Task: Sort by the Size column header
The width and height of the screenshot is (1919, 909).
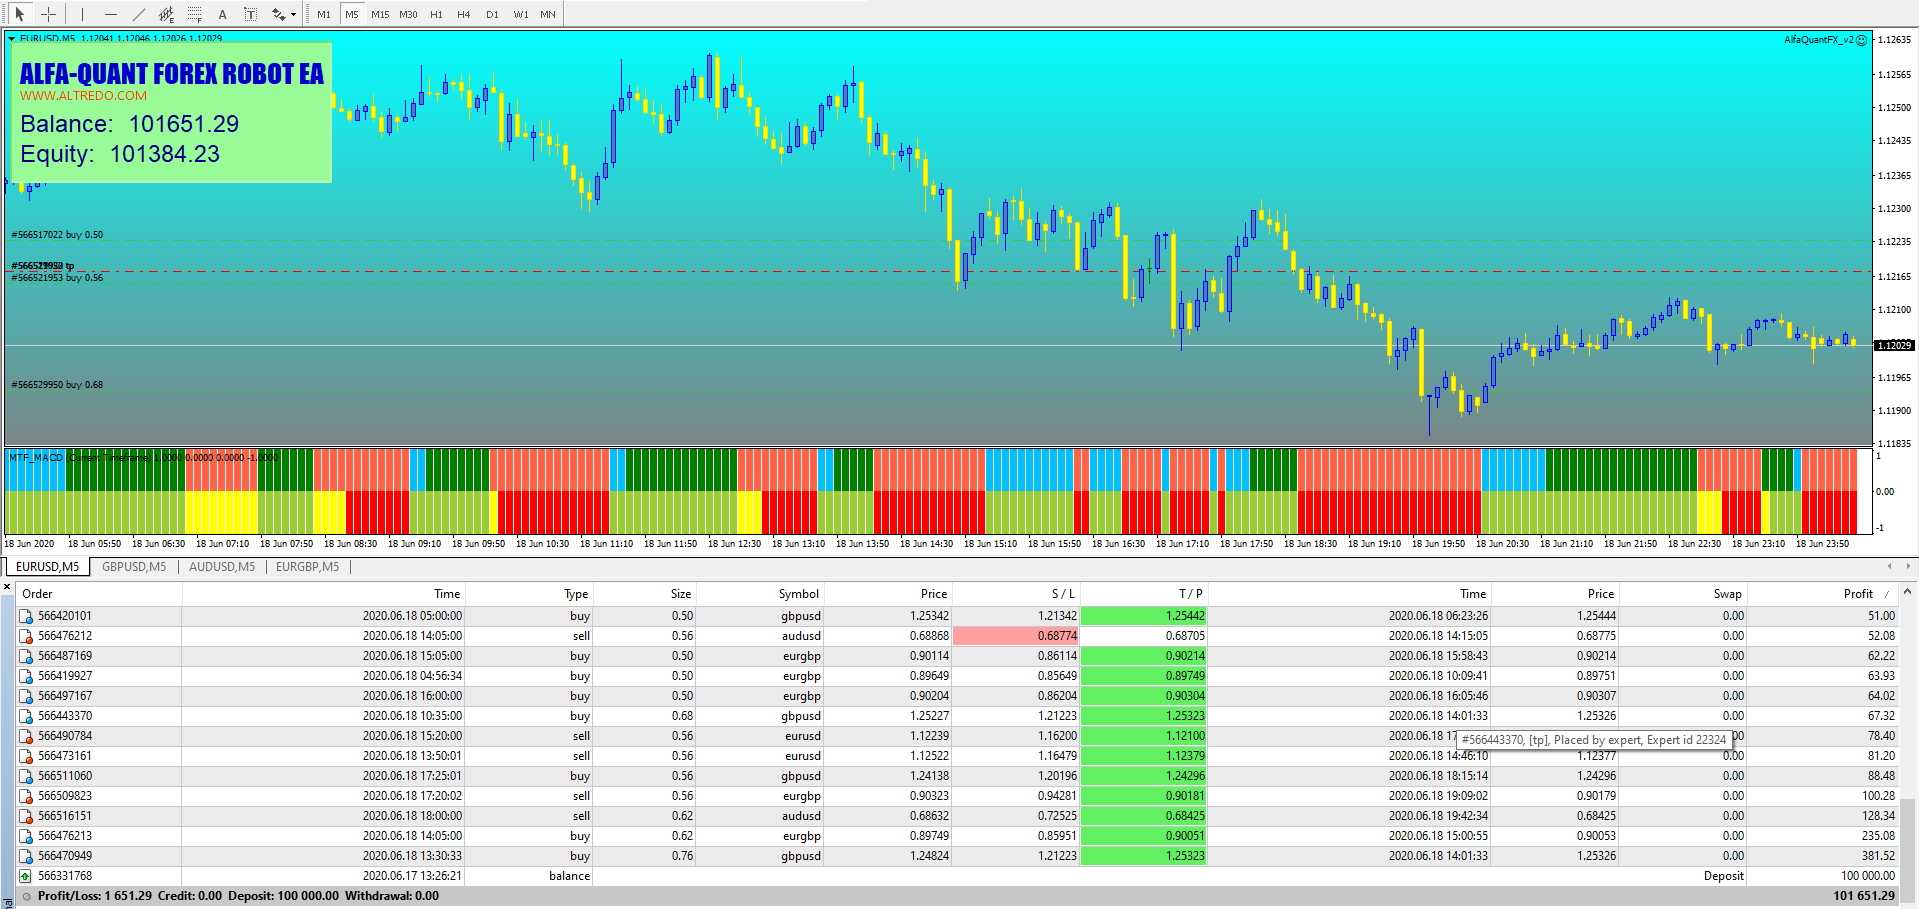Action: pyautogui.click(x=644, y=594)
